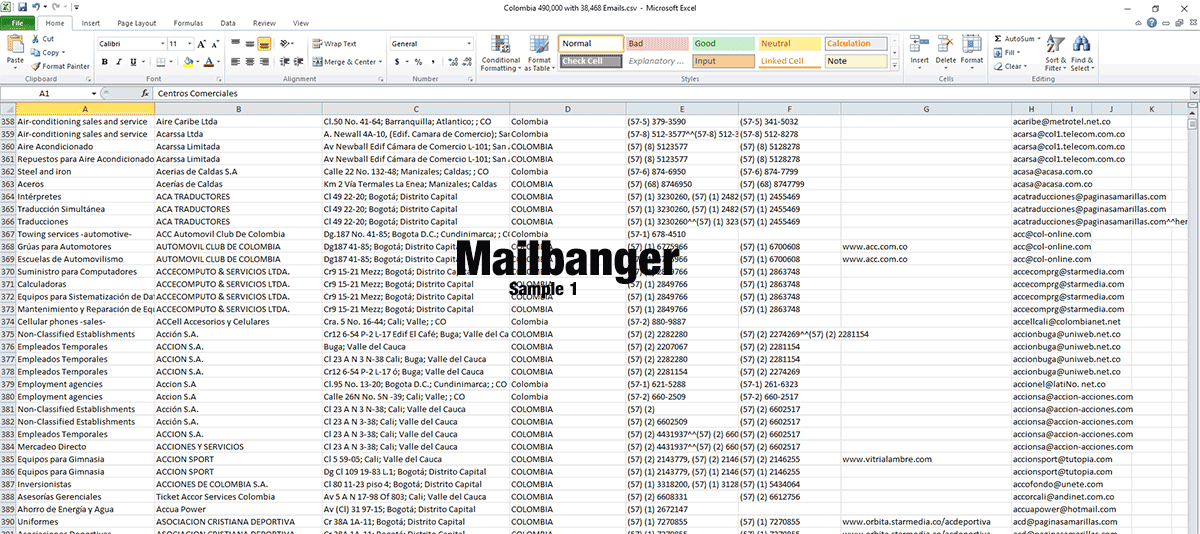Click the cell borders icon
Viewport: 1200px width, 534px height.
[x=159, y=62]
